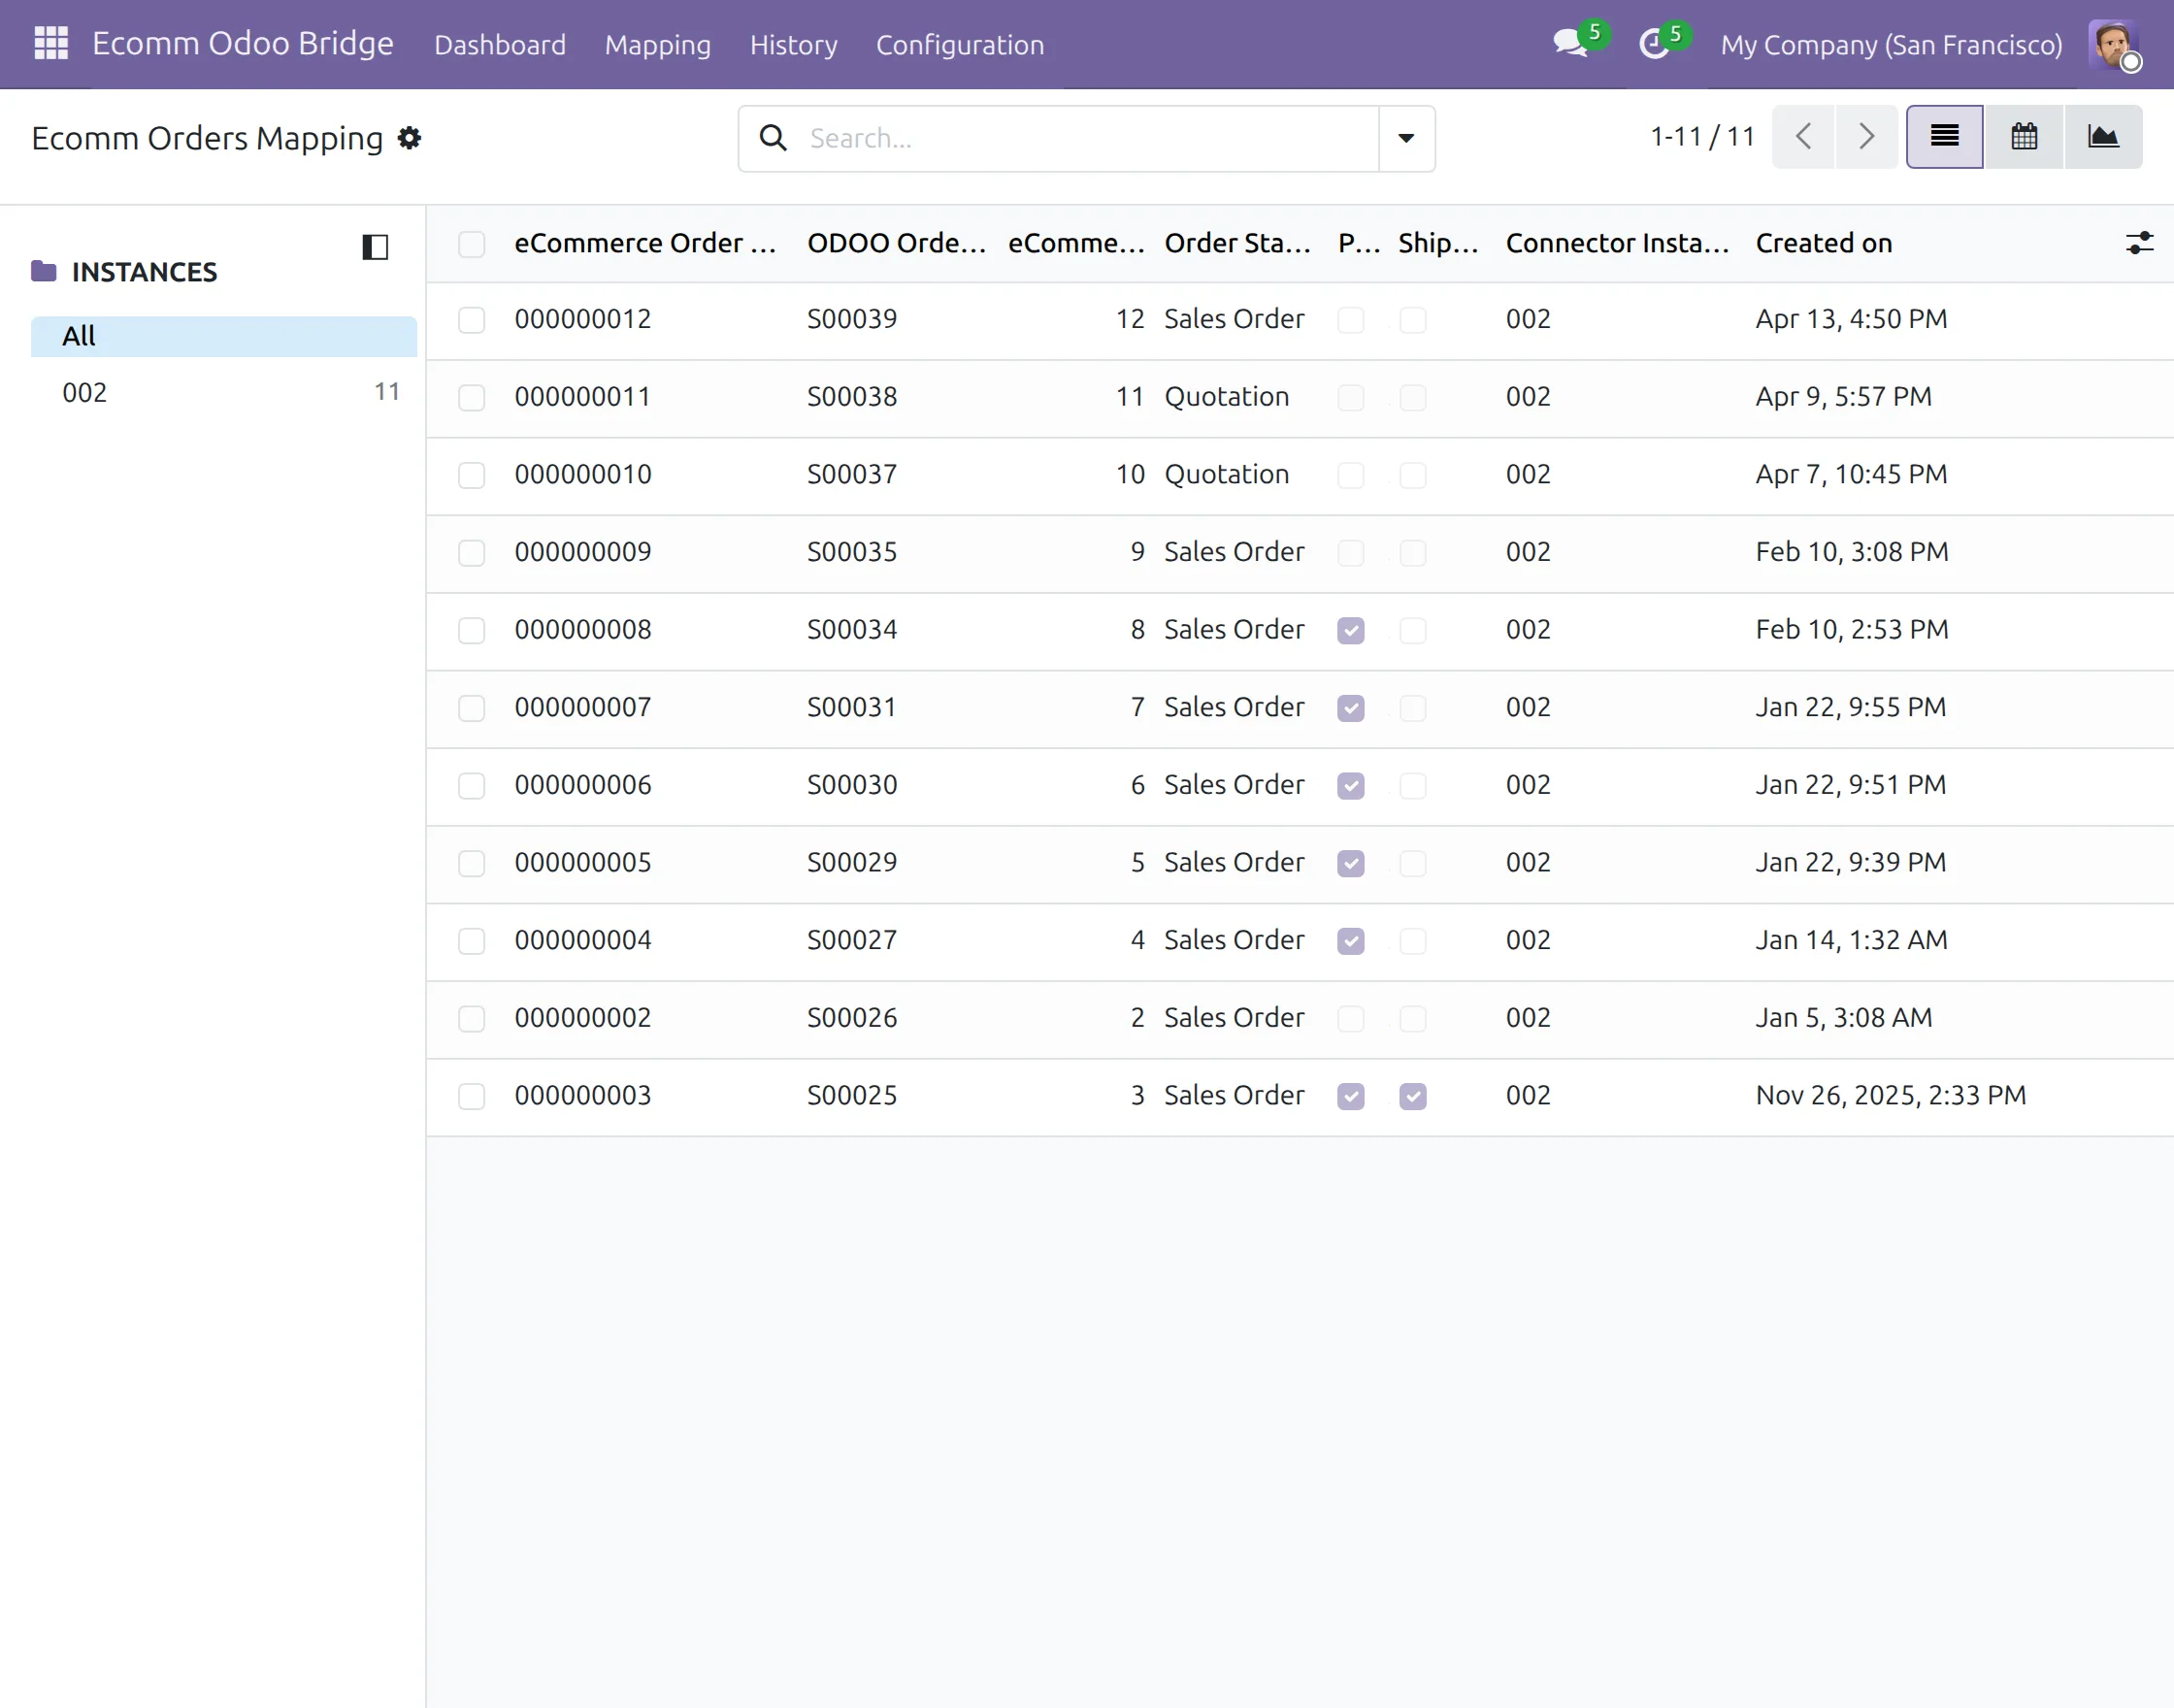Viewport: 2174px width, 1708px height.
Task: Click date Feb 10, 3:08 PM
Action: pyautogui.click(x=1852, y=552)
